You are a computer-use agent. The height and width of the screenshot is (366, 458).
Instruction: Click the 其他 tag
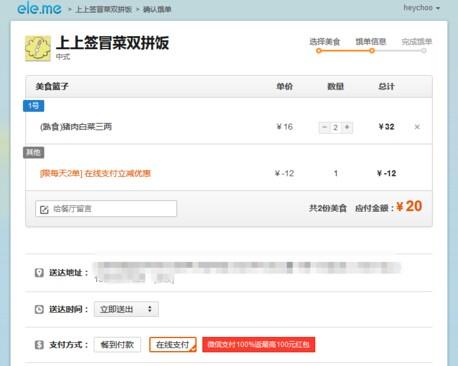[x=33, y=152]
